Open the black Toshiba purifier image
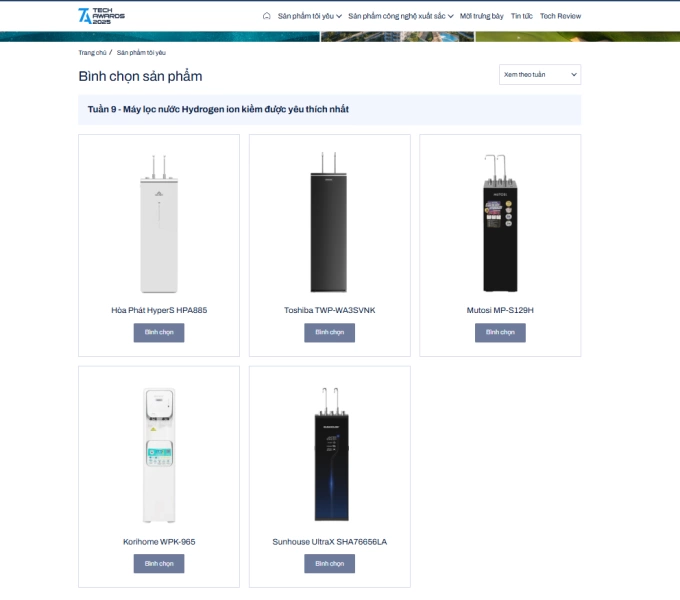680x600 pixels. (x=329, y=222)
